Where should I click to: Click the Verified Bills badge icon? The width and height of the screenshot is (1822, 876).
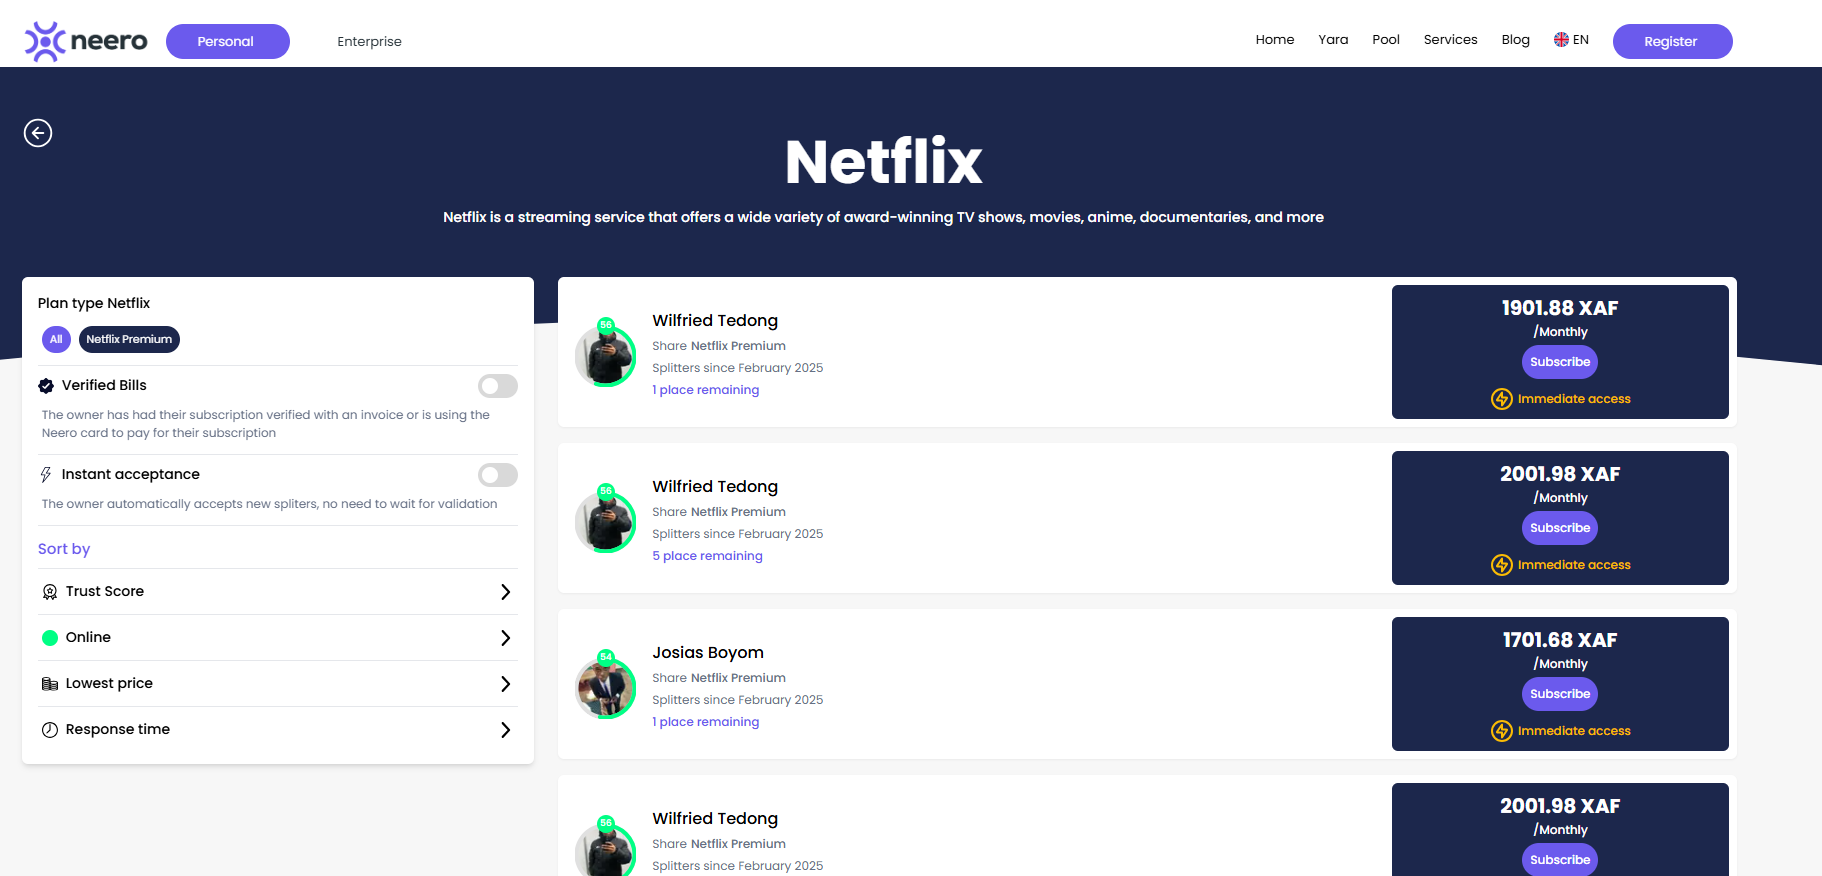point(46,386)
